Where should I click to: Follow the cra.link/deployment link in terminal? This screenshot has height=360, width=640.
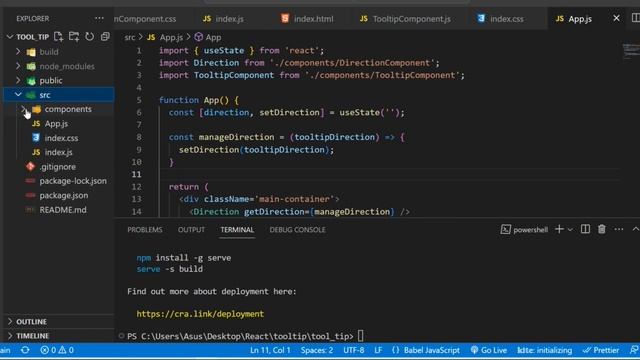coord(200,314)
